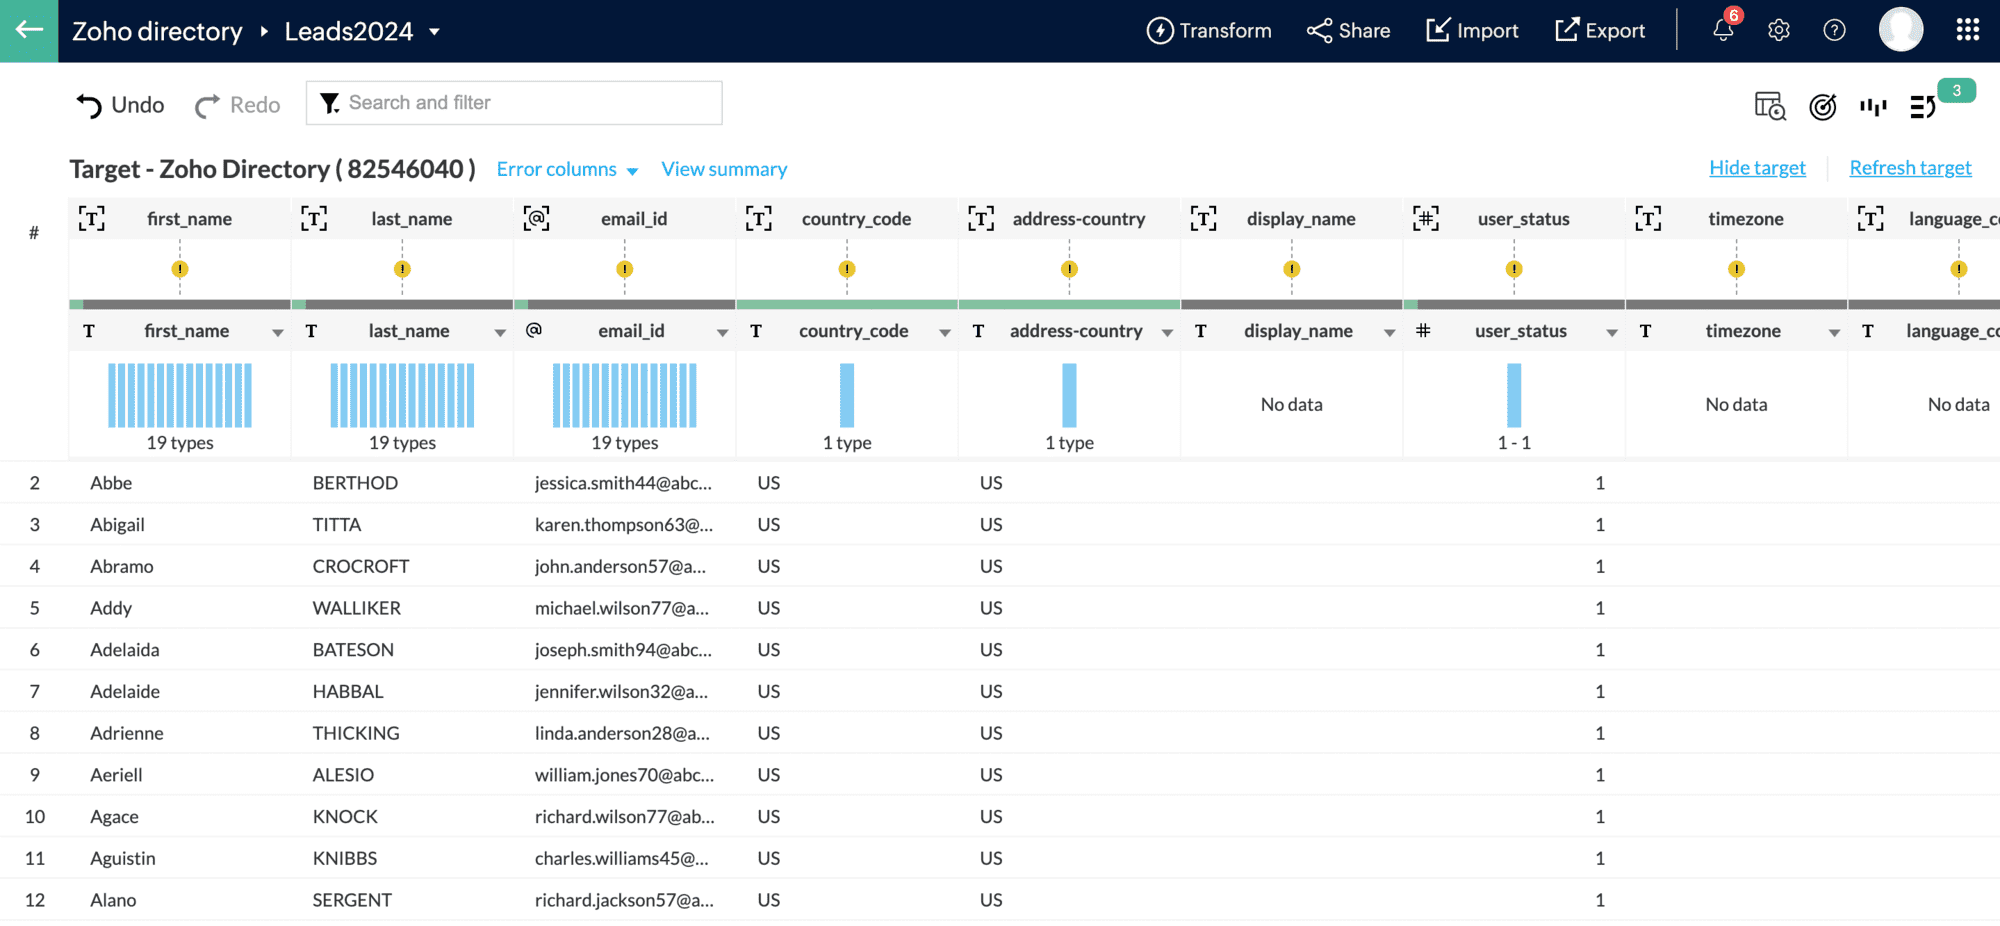Open the notifications bell
The width and height of the screenshot is (2000, 926).
point(1723,31)
